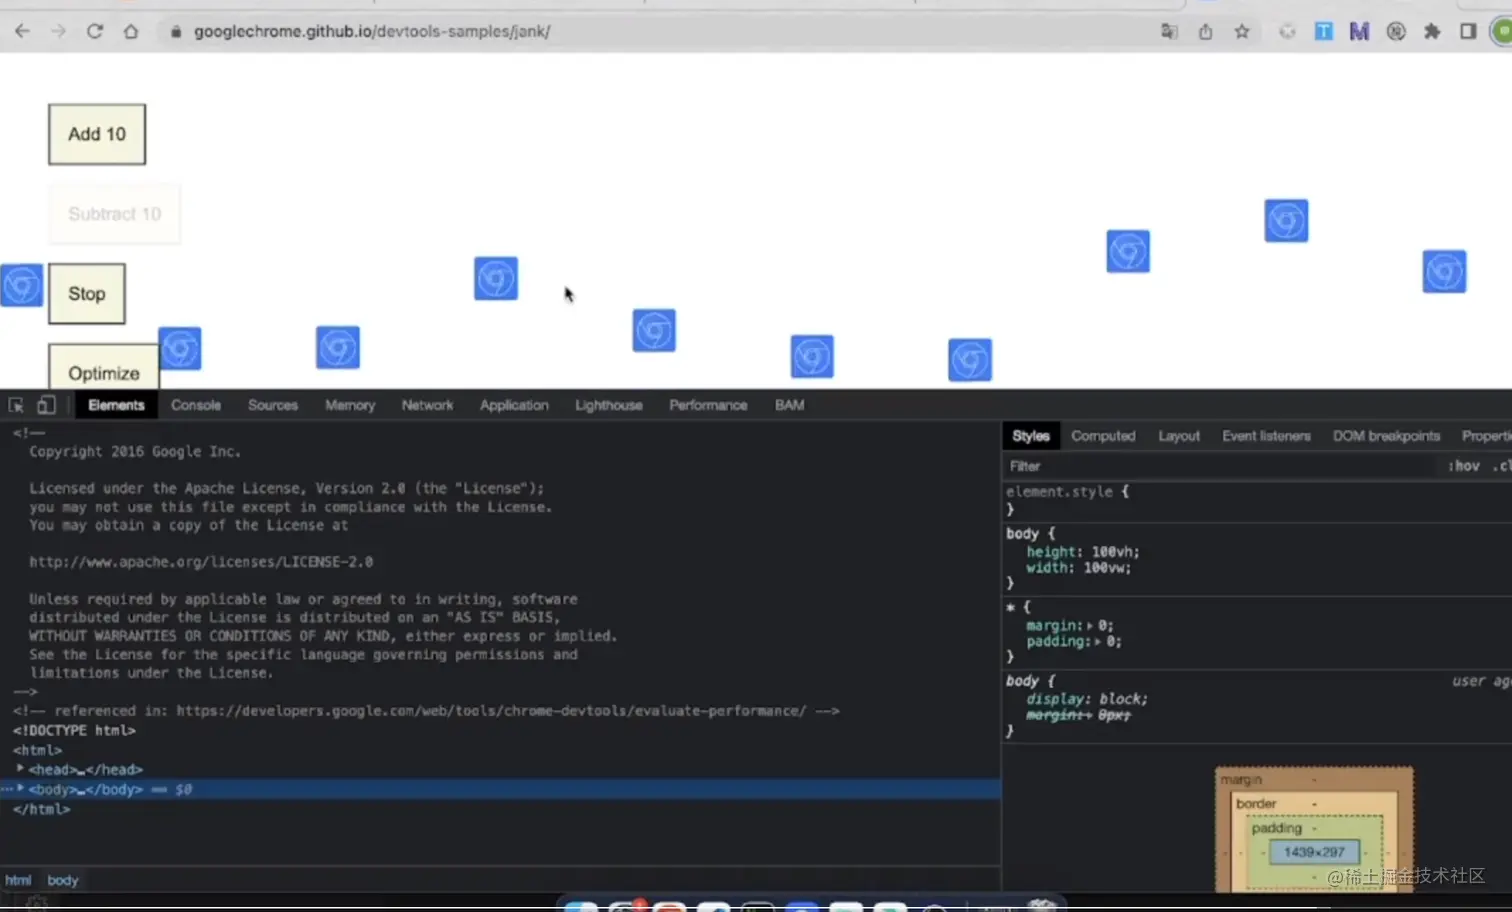Select the <!DOCTYPE html> line

tap(74, 731)
